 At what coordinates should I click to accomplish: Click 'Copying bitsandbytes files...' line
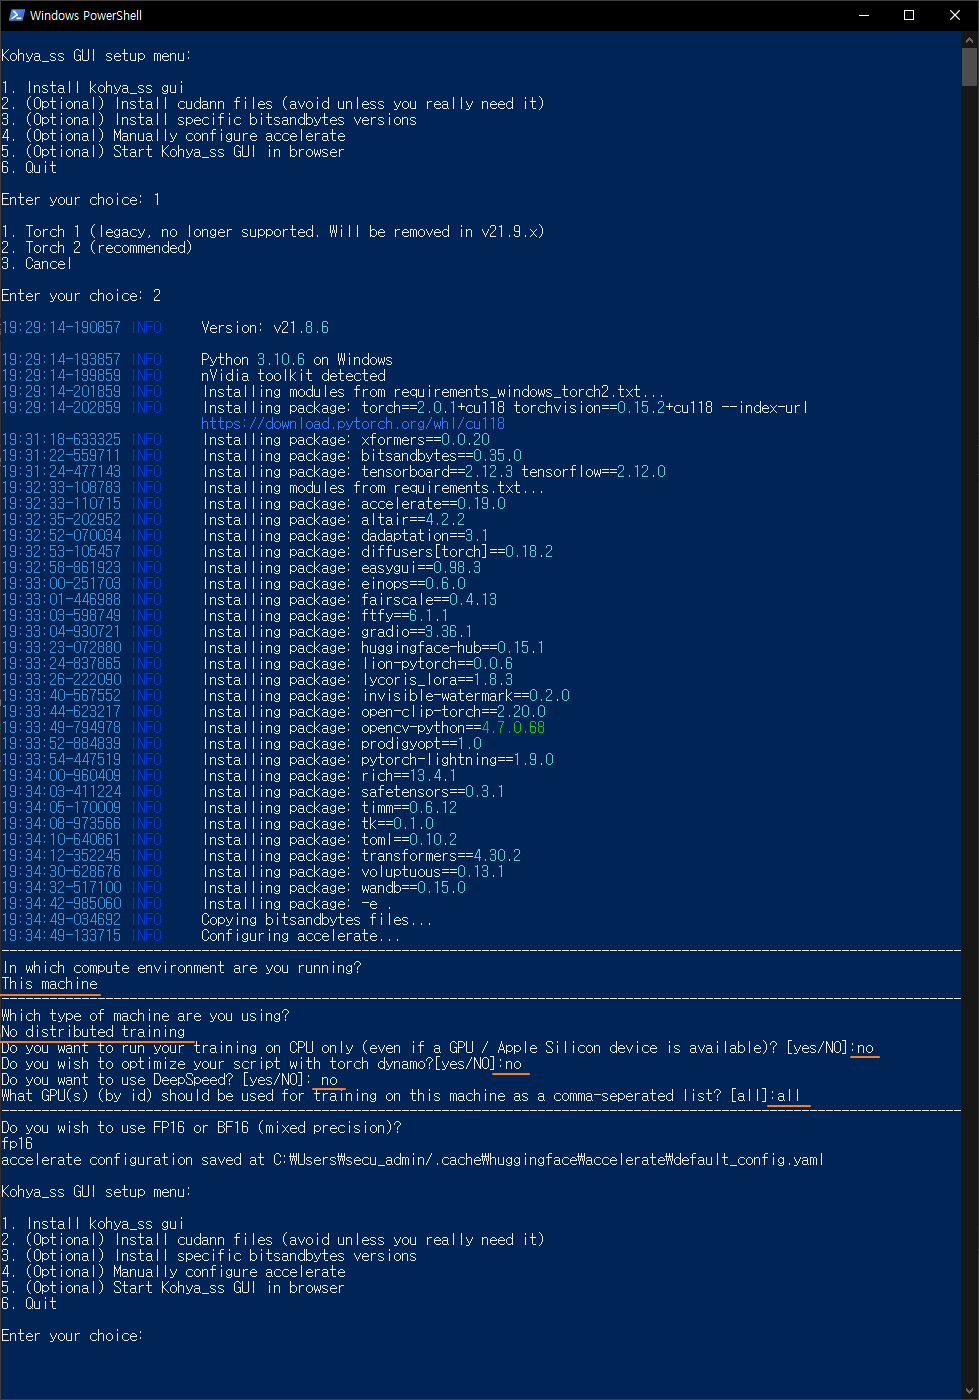pyautogui.click(x=317, y=920)
